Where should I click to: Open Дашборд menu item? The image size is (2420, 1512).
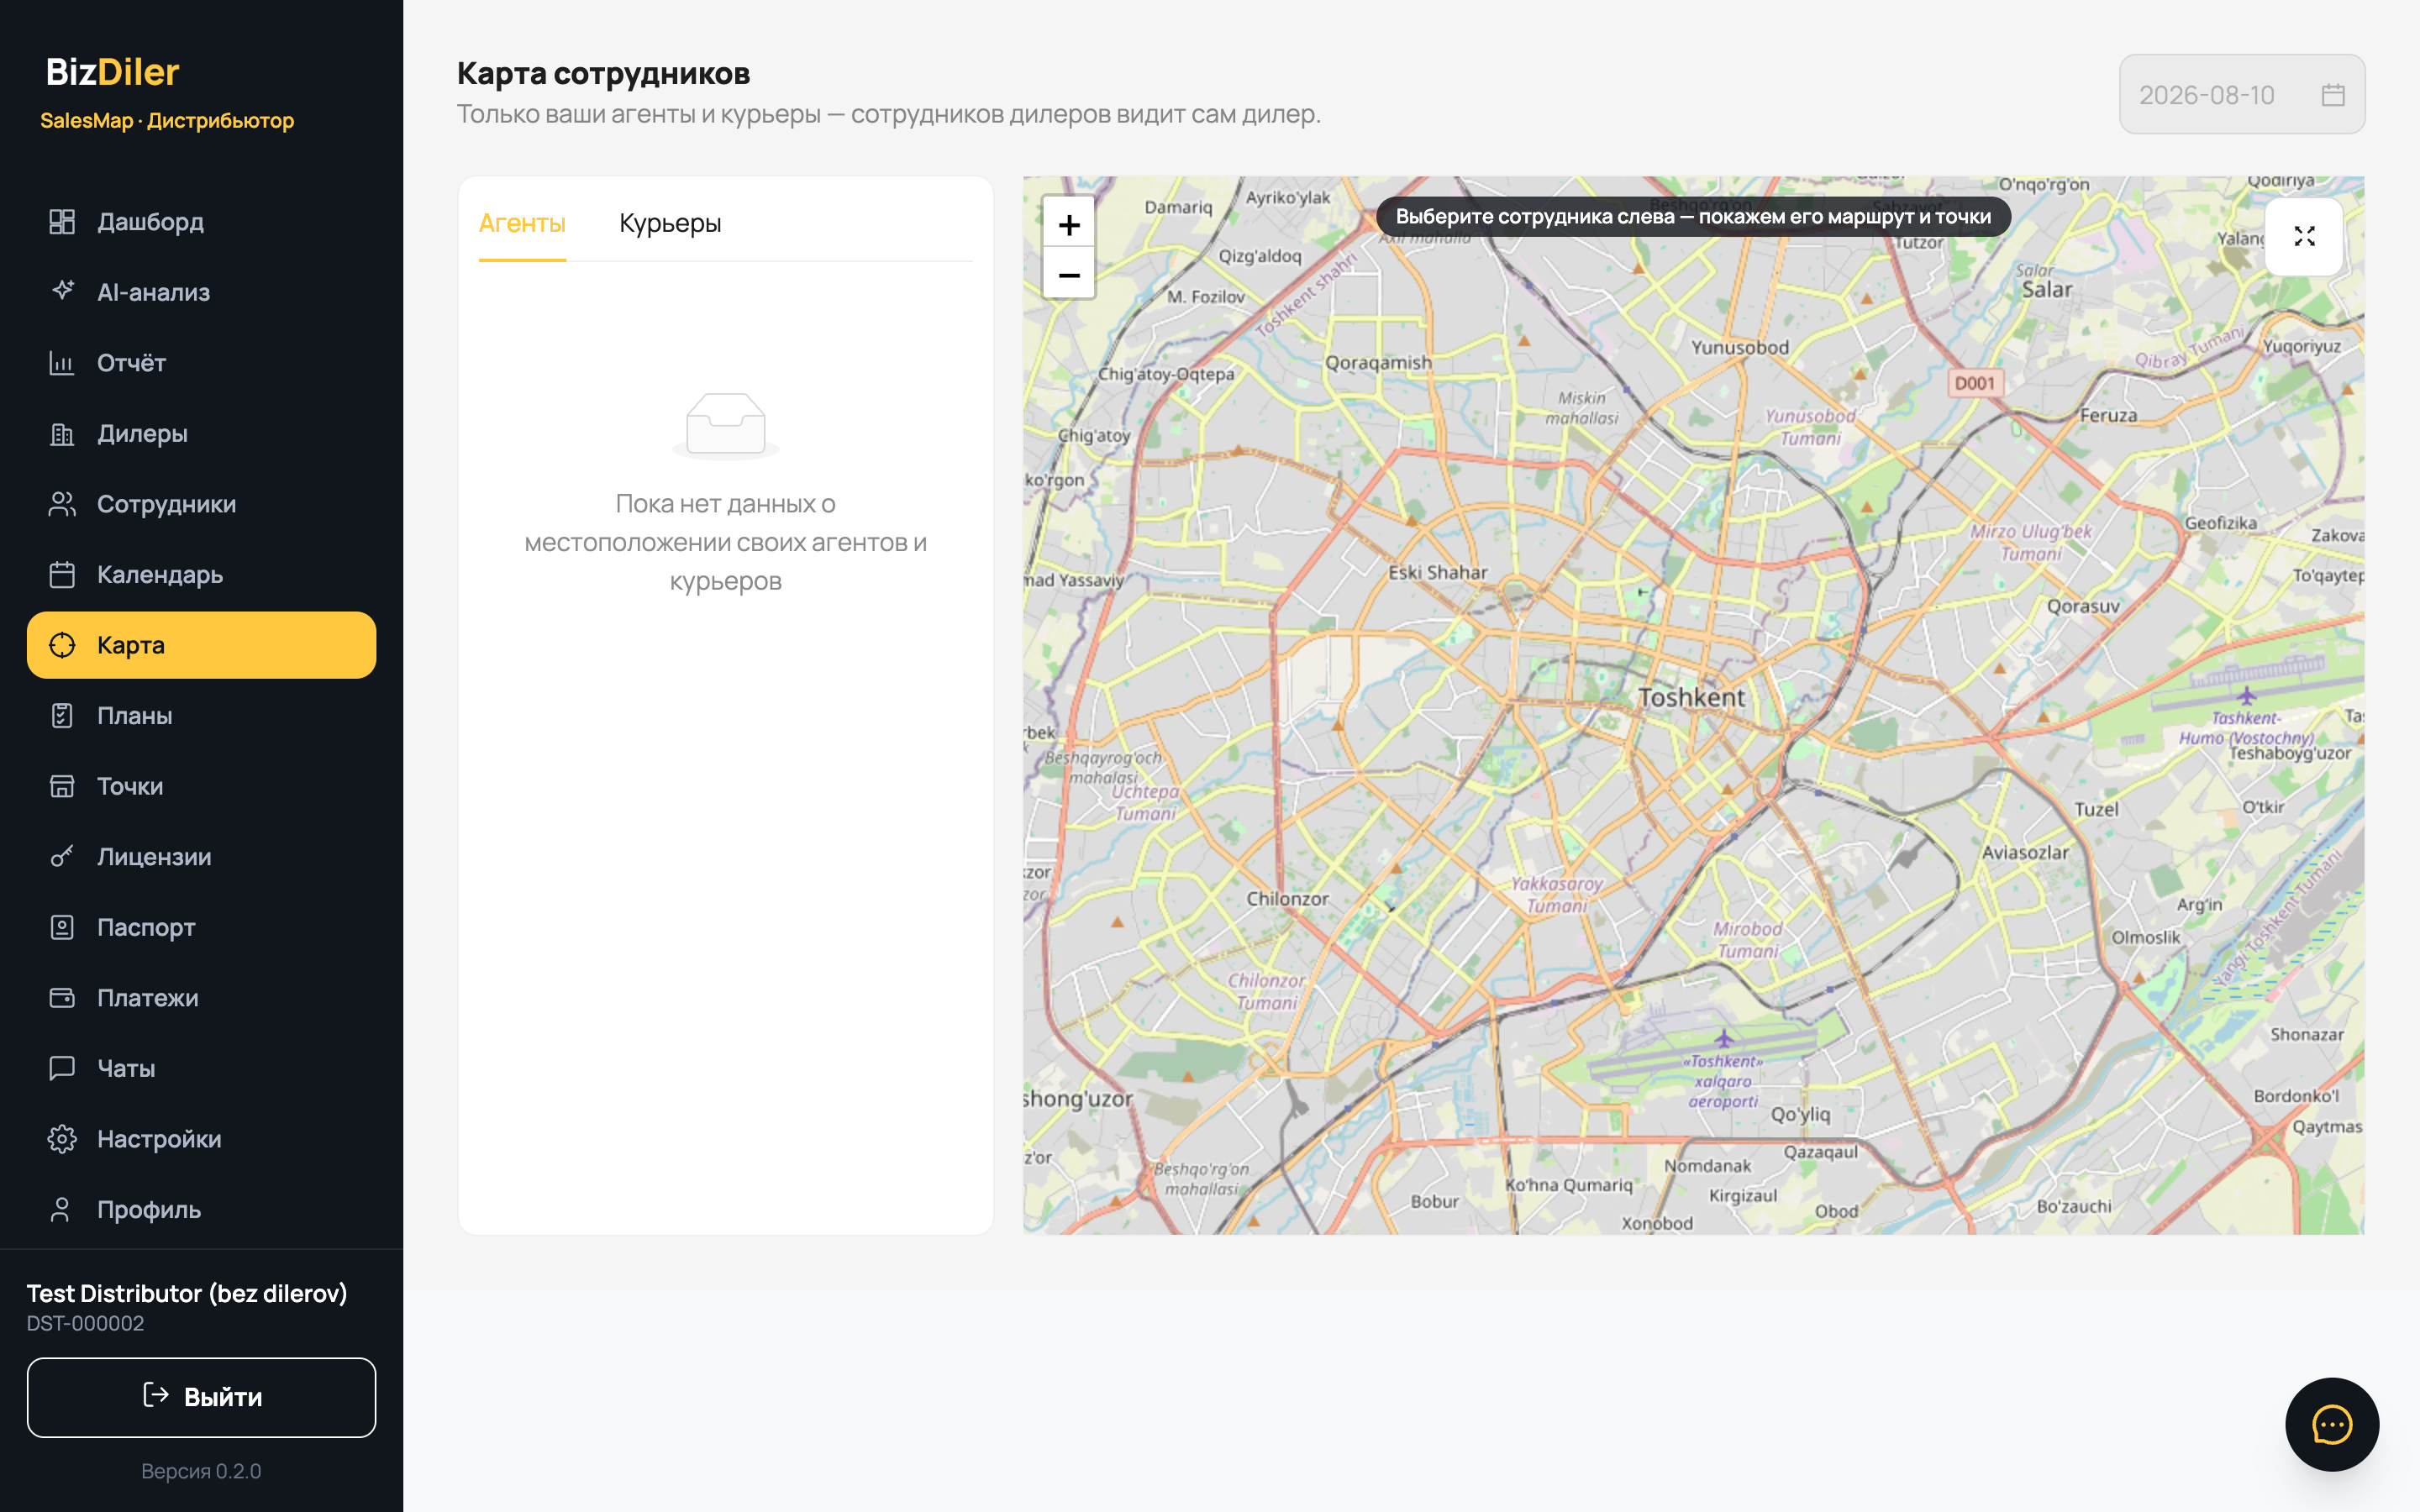[202, 222]
